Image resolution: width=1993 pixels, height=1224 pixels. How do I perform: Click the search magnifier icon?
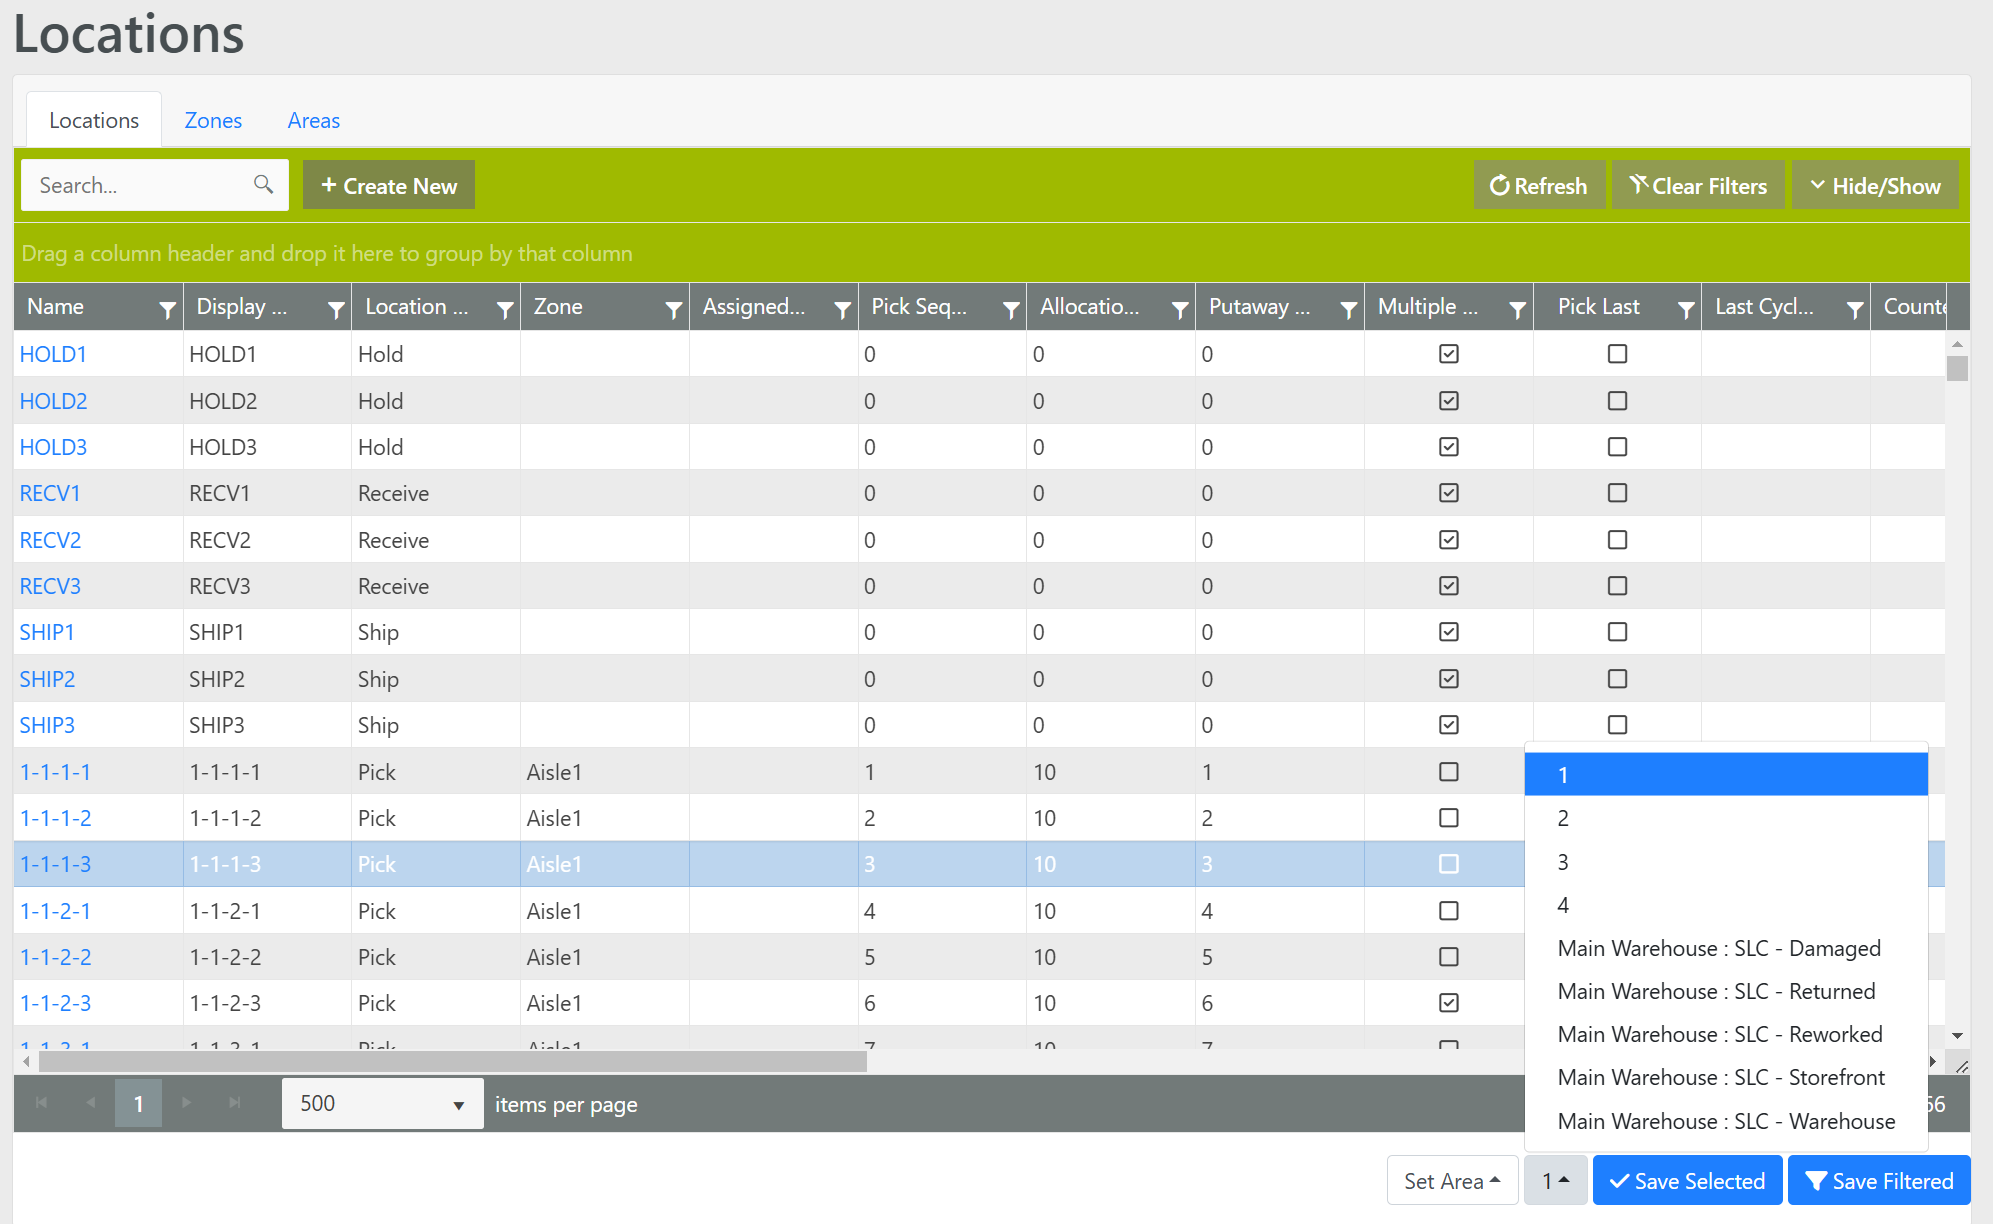(263, 185)
